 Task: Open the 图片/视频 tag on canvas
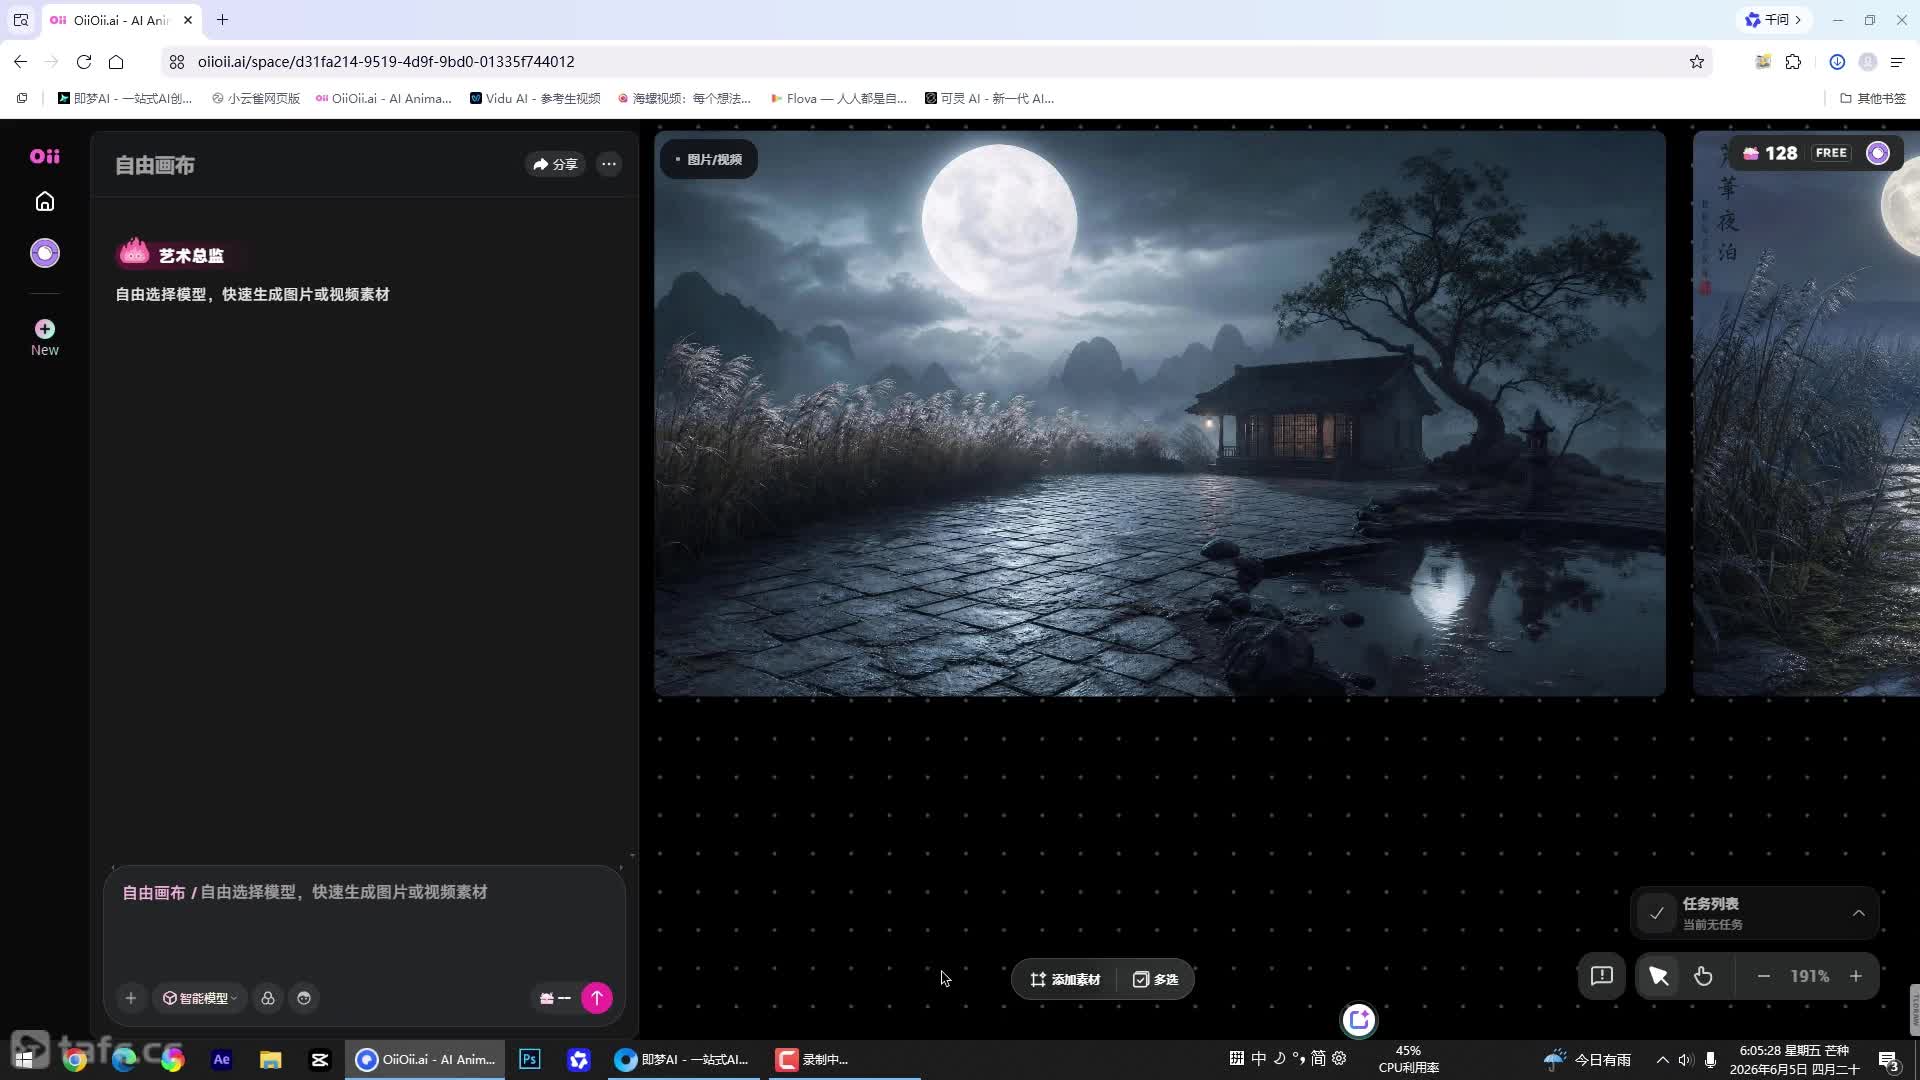point(708,160)
